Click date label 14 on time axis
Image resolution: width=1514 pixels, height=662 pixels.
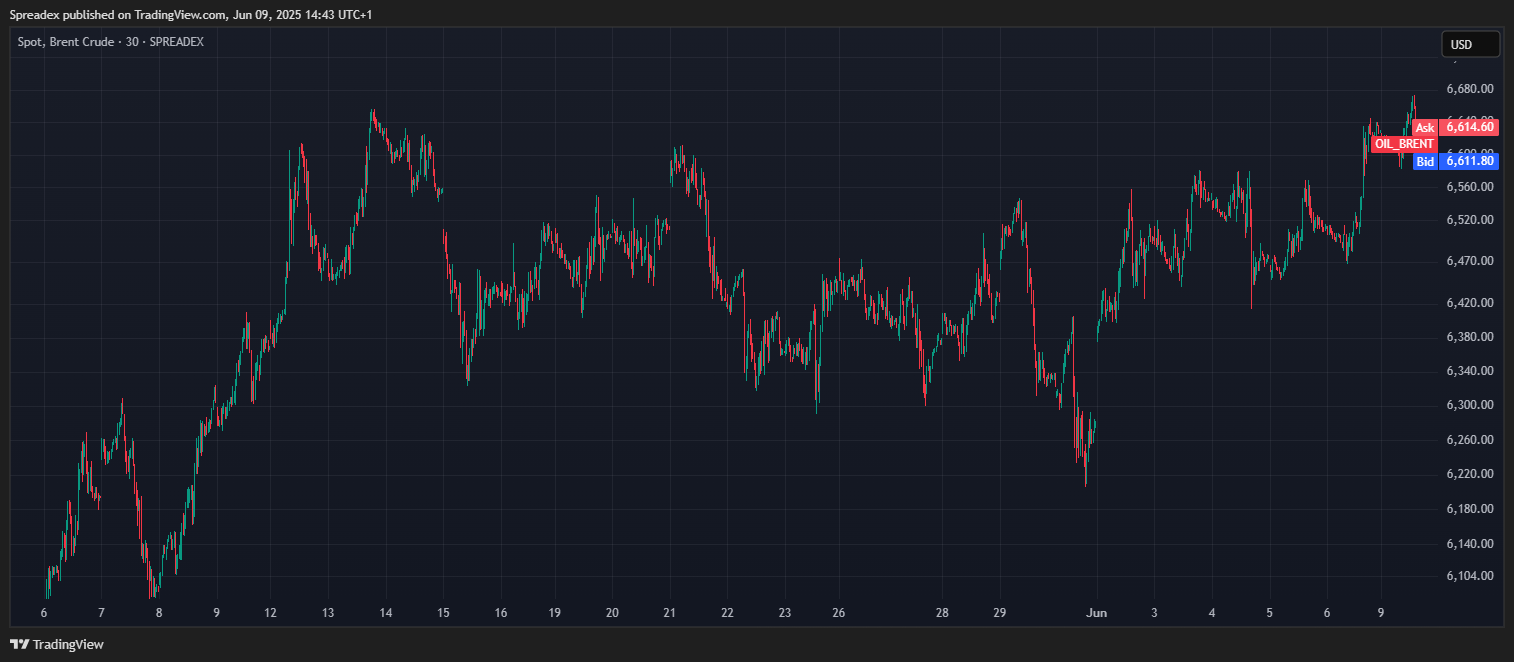click(x=386, y=613)
